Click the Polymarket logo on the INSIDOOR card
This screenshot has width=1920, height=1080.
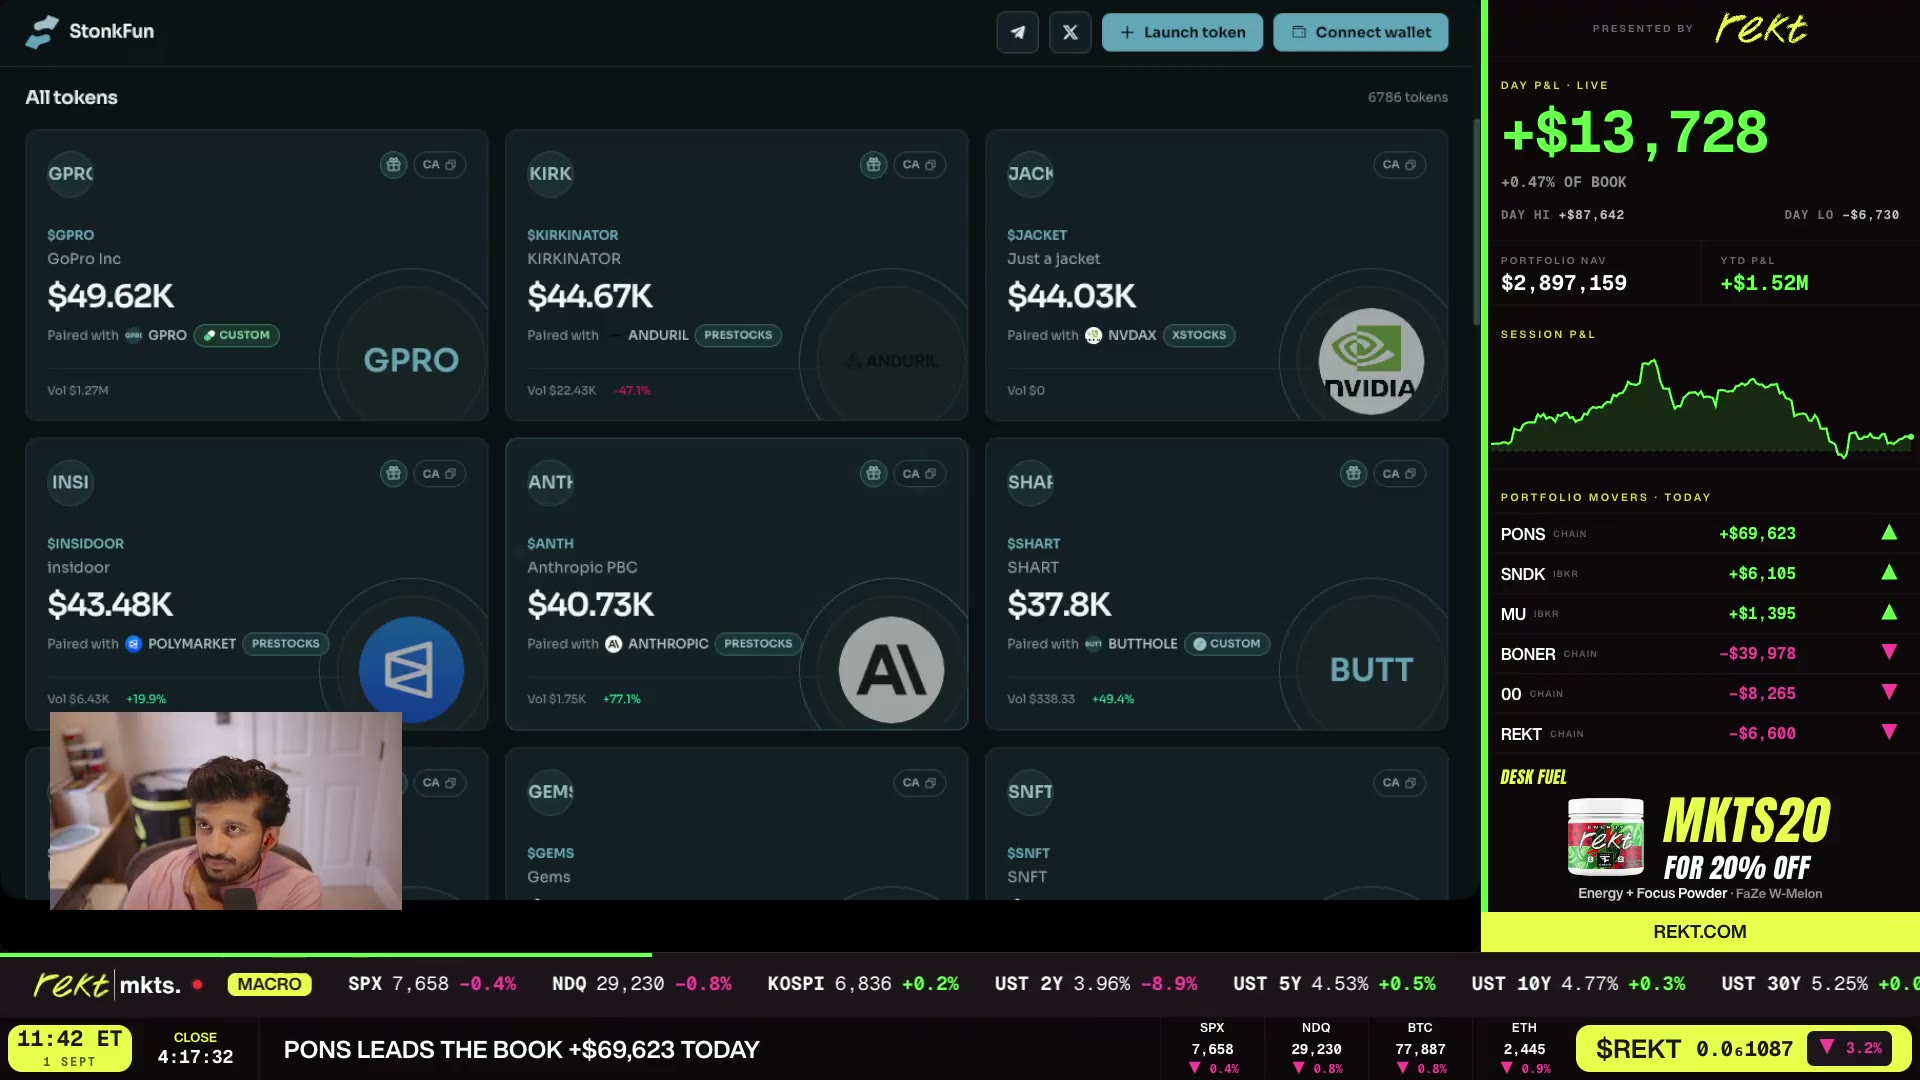pos(411,670)
